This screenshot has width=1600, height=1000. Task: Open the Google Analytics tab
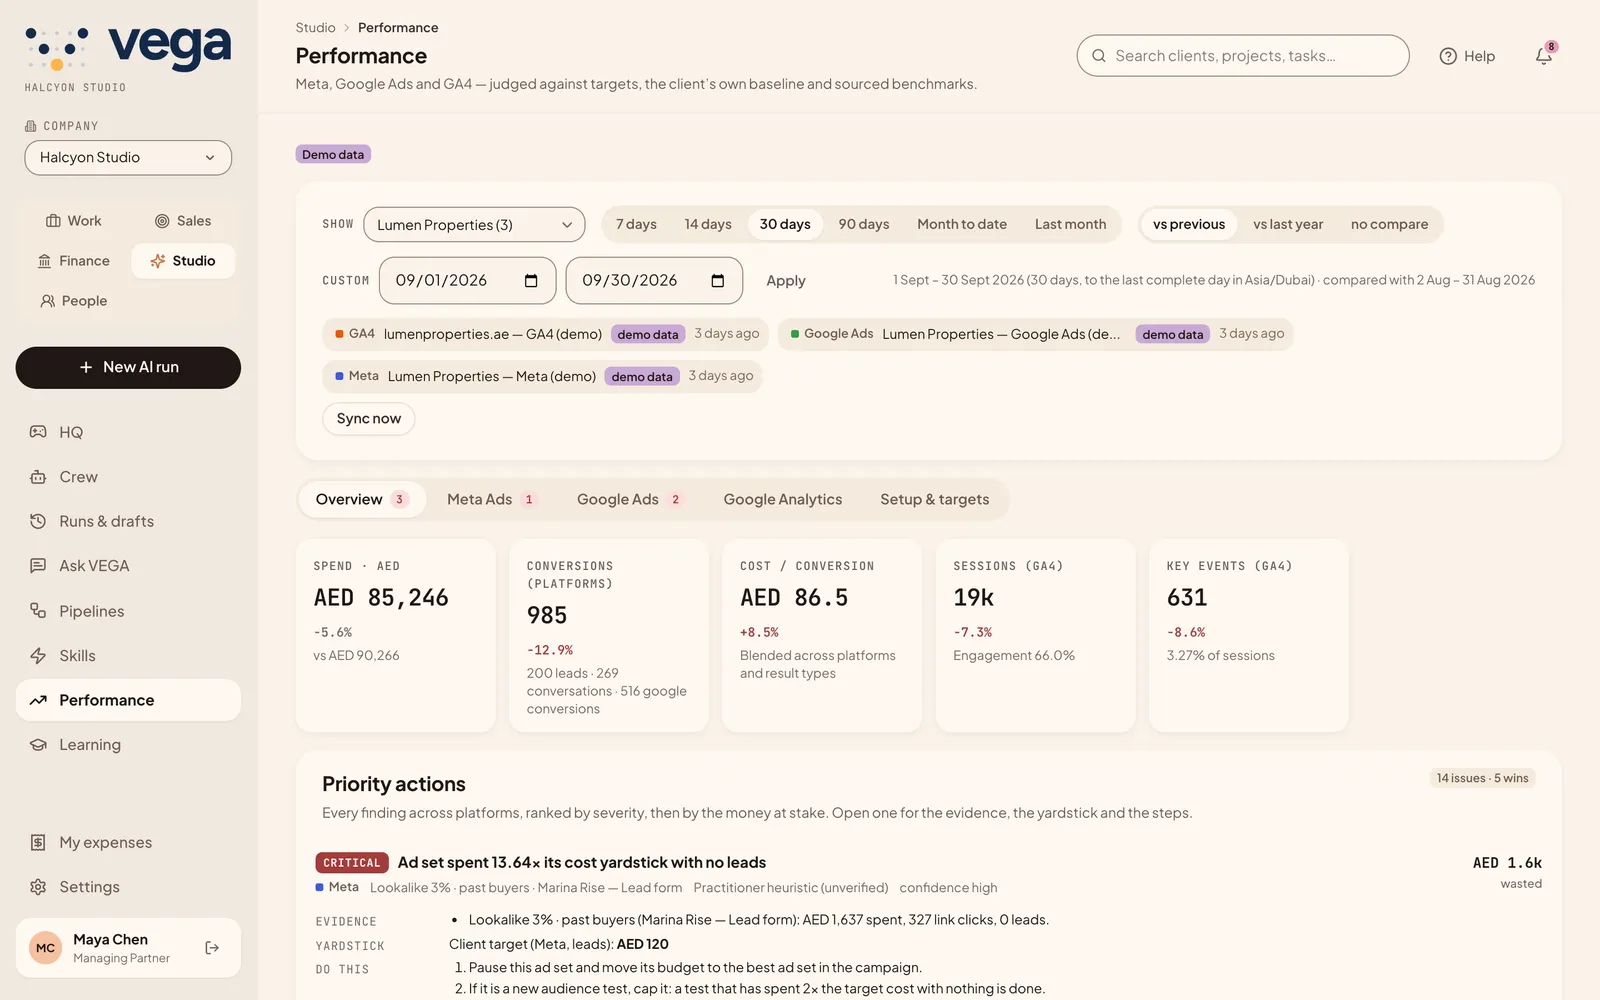pos(783,499)
